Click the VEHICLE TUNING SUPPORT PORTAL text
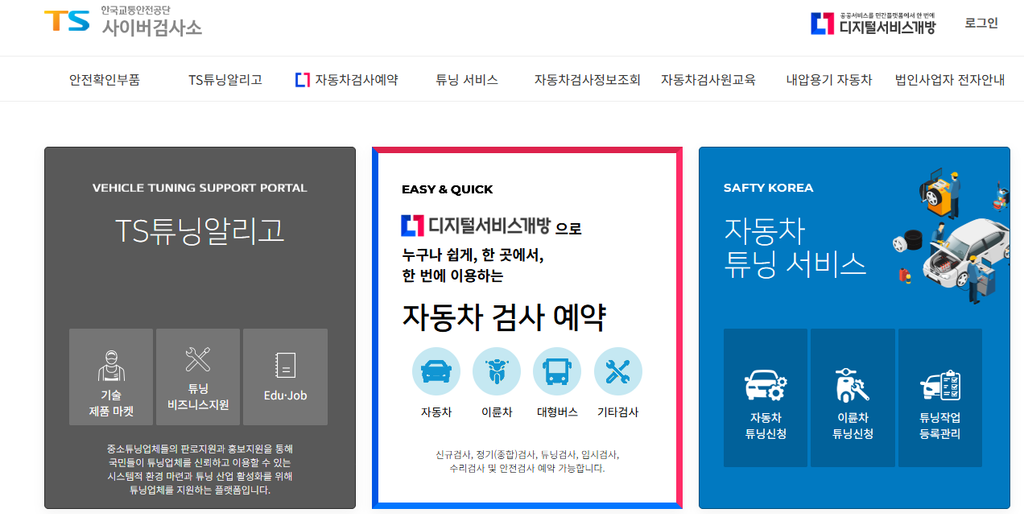1024x514 pixels. pyautogui.click(x=199, y=188)
